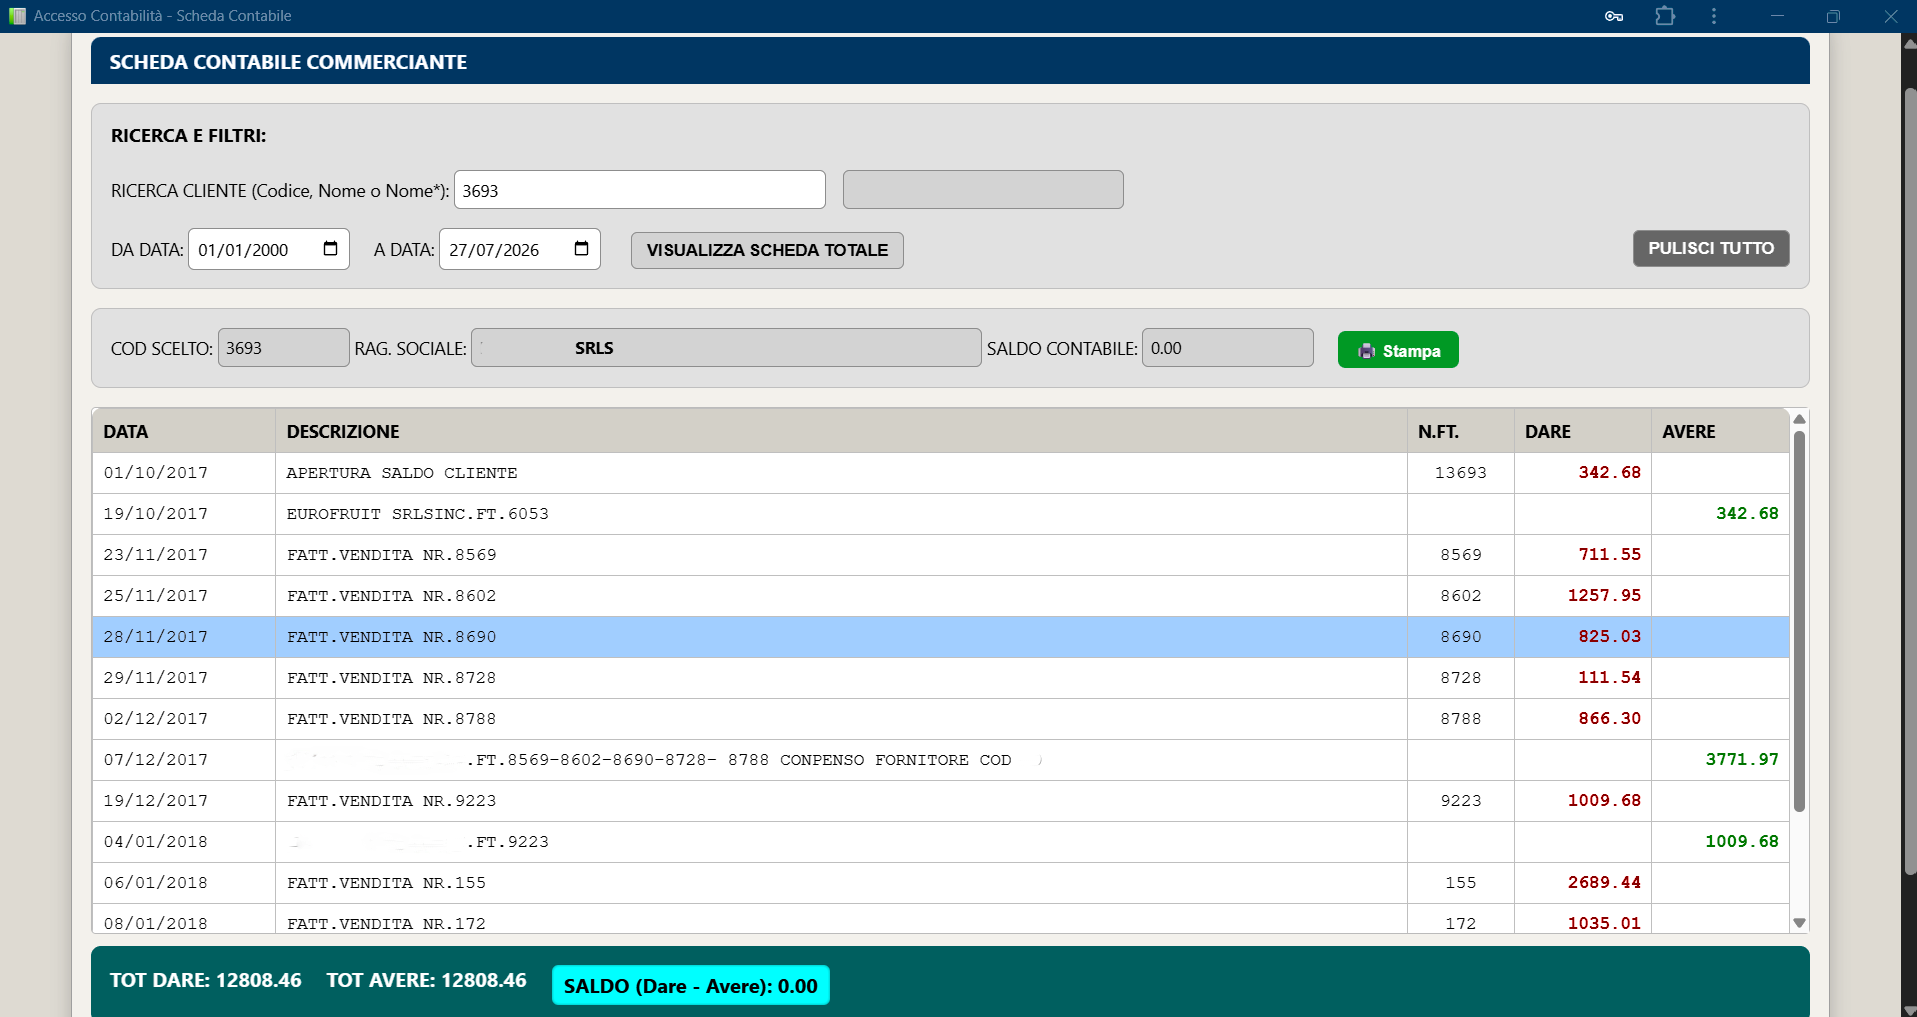This screenshot has height=1017, width=1917.
Task: Click VISUALIZZA SCHEDA TOTALE button
Action: [x=767, y=250]
